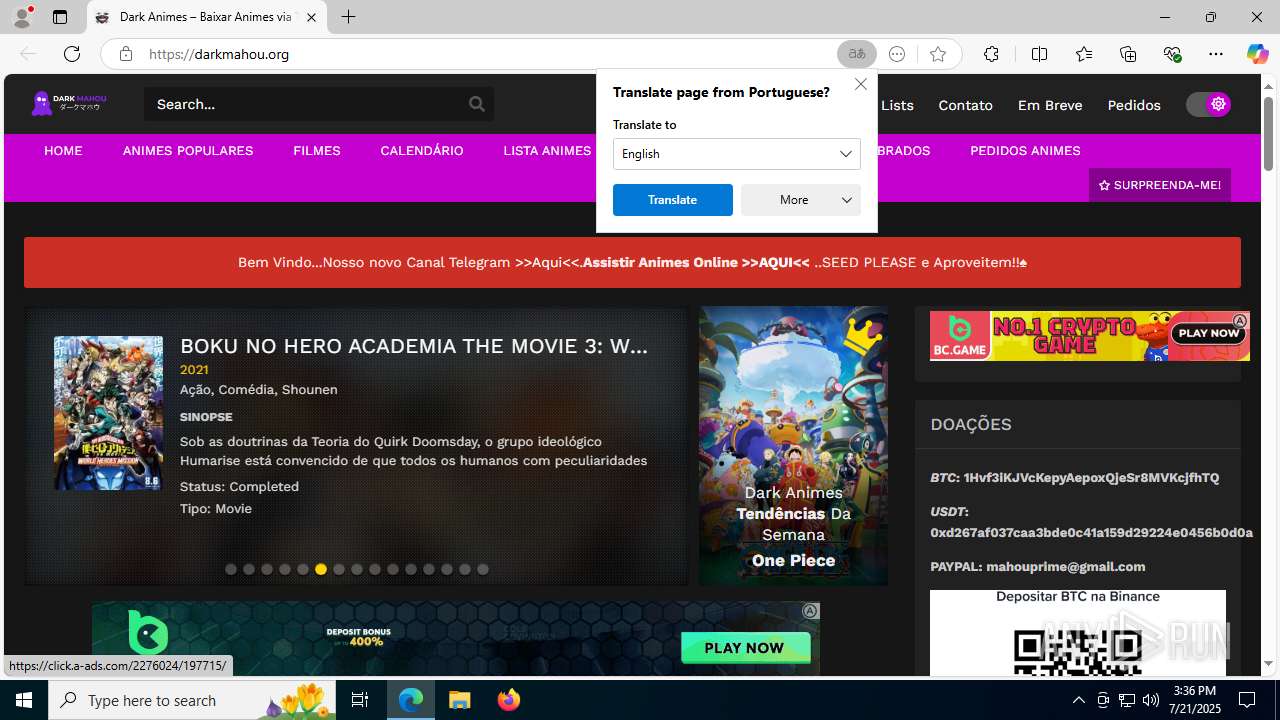
Task: Click the Em Breve link
Action: [1050, 105]
